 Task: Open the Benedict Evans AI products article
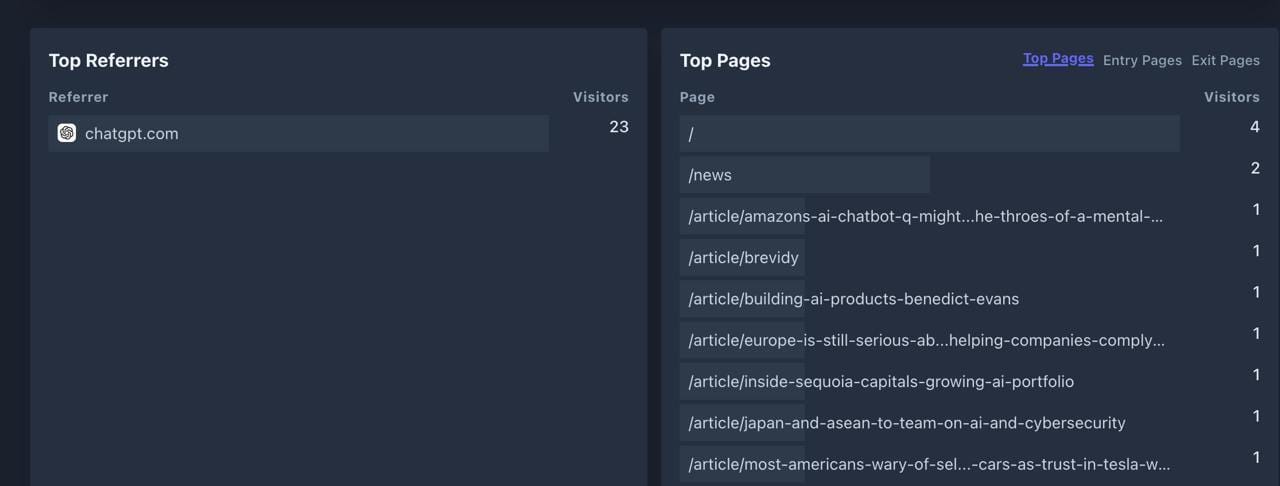click(853, 299)
